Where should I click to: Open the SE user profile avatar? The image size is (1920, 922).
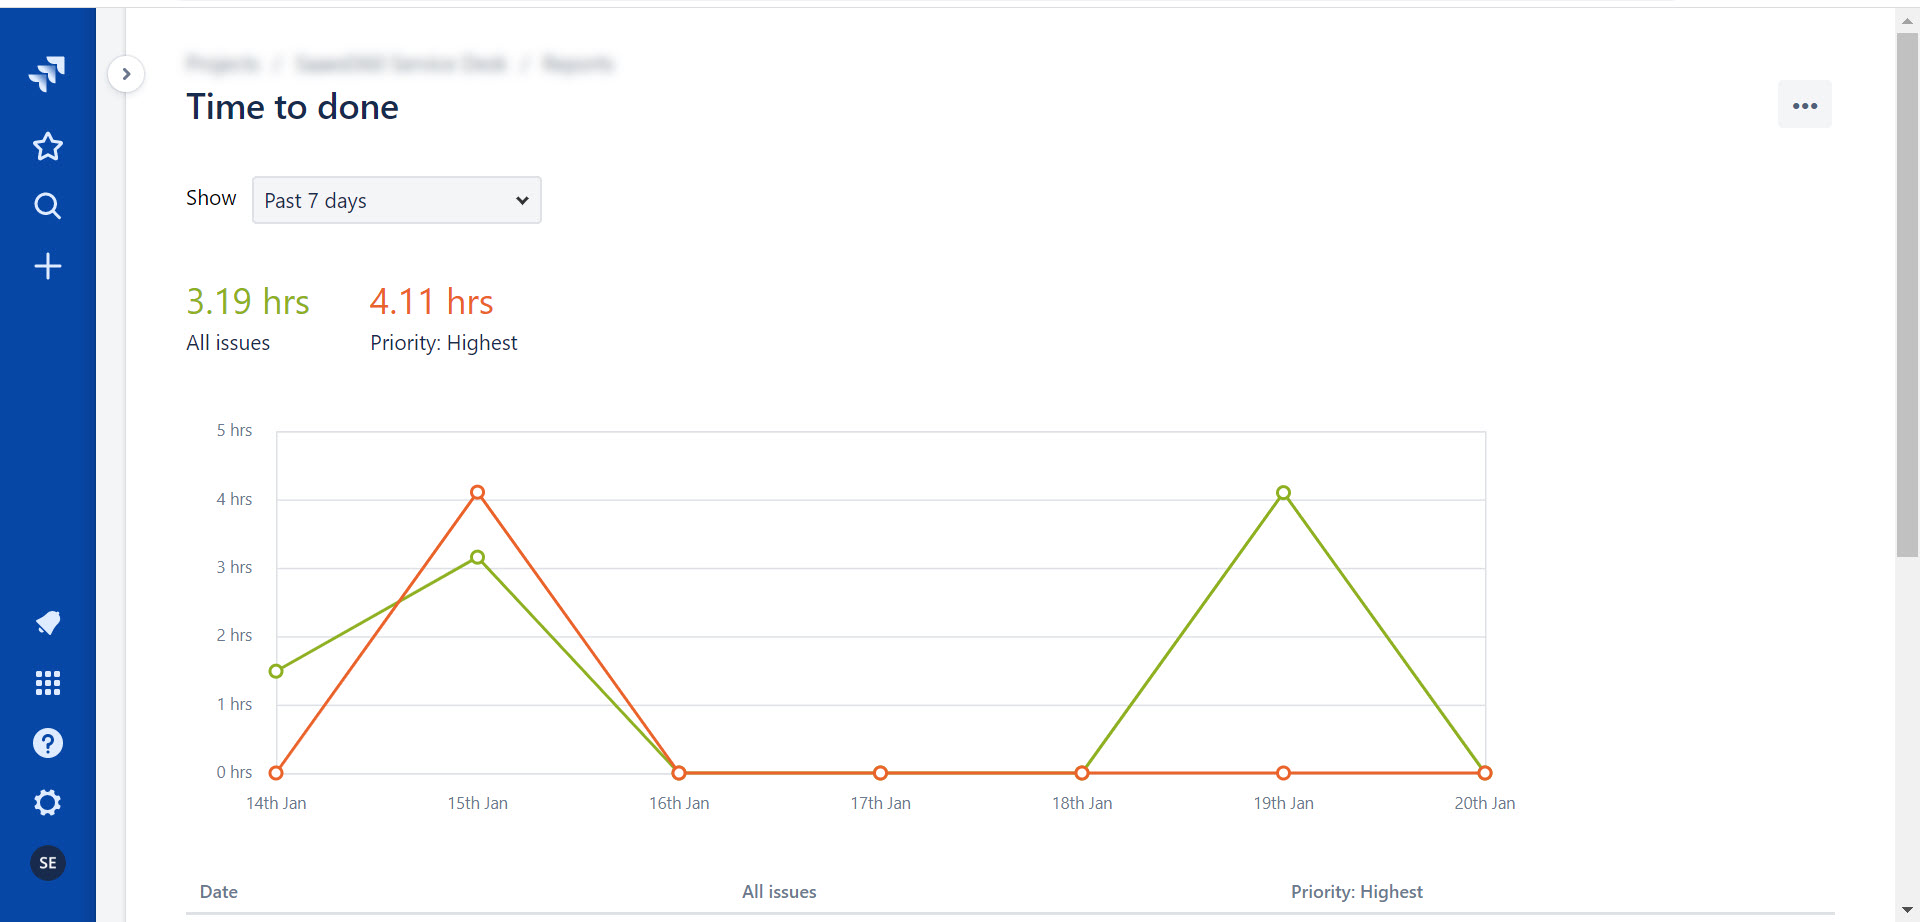pos(47,863)
